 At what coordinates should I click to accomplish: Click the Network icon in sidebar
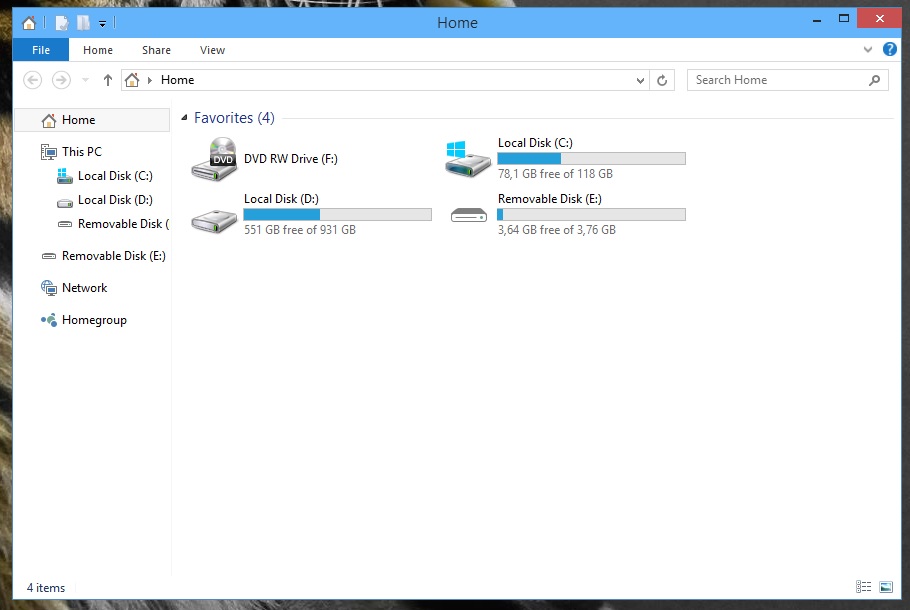[x=49, y=288]
